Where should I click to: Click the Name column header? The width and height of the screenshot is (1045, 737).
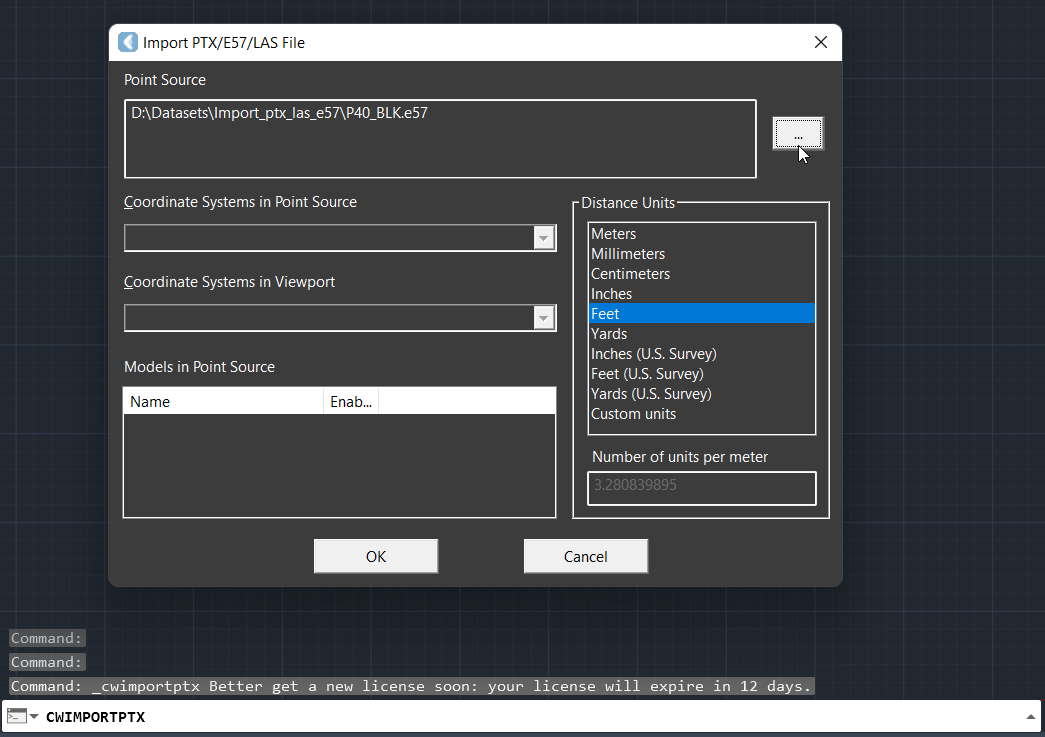(223, 402)
